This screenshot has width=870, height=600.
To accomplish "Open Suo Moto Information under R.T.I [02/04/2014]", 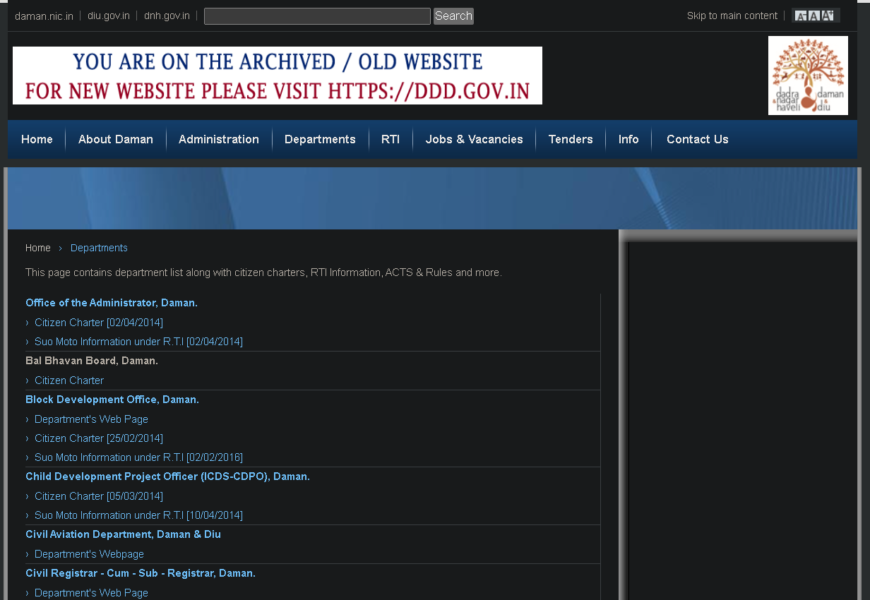I will pos(139,342).
